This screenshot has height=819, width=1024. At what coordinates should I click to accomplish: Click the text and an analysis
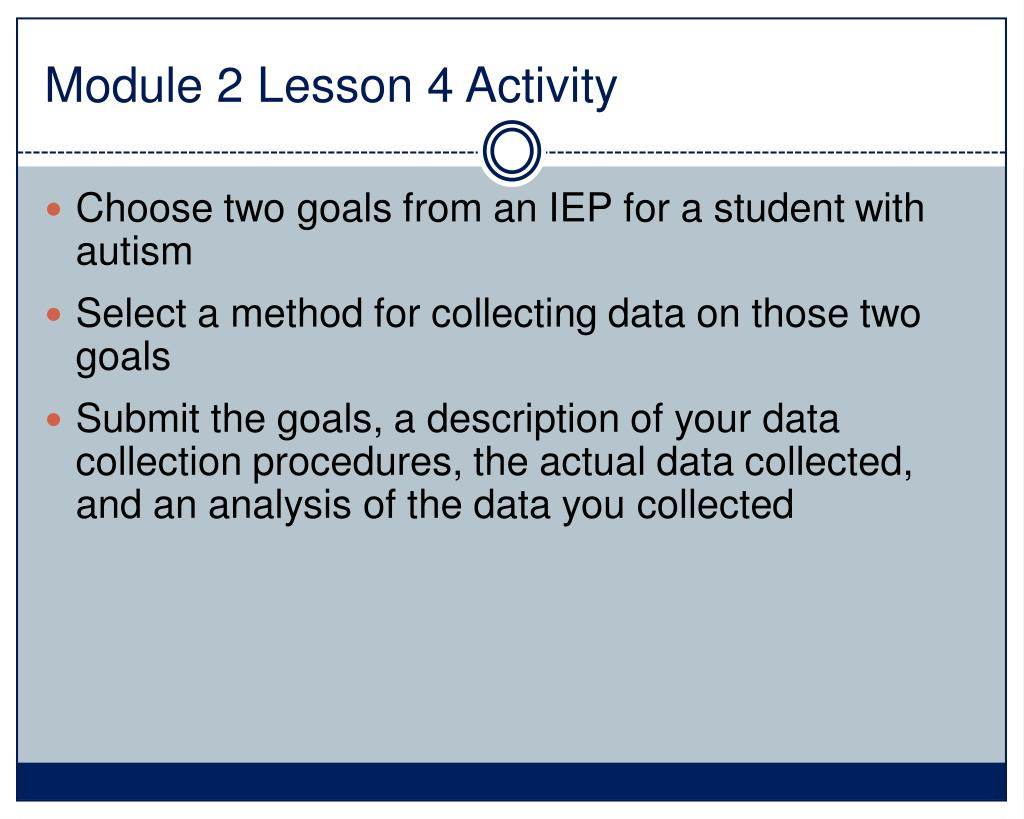214,505
